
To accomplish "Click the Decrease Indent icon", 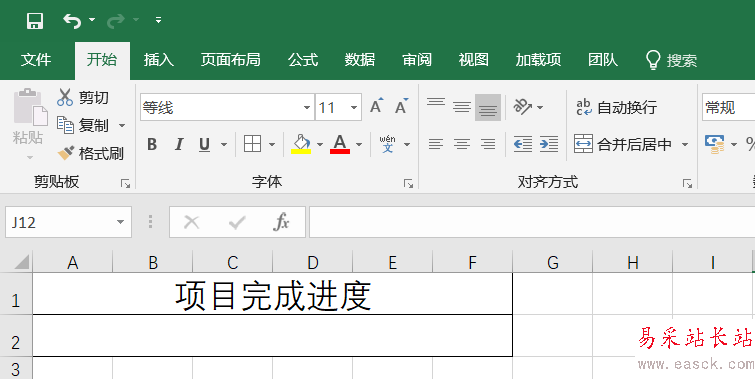I will [x=522, y=144].
